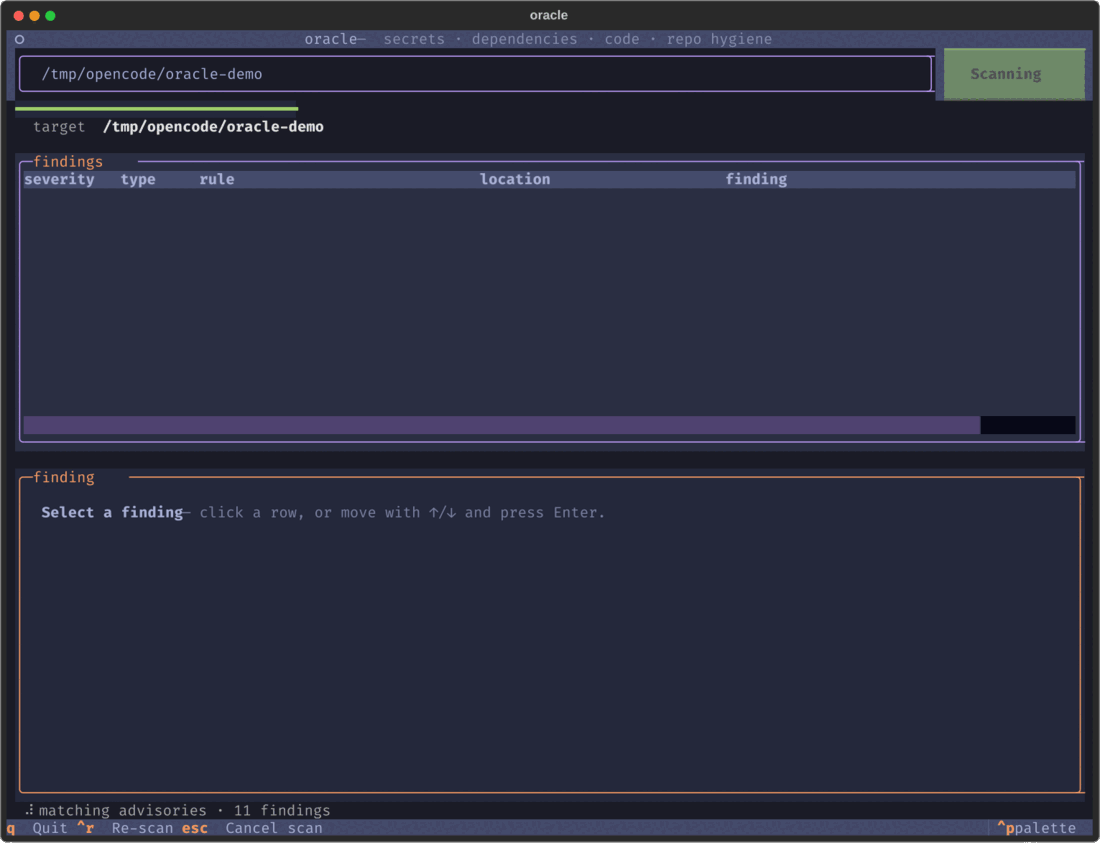Click the finding column header

(x=756, y=180)
